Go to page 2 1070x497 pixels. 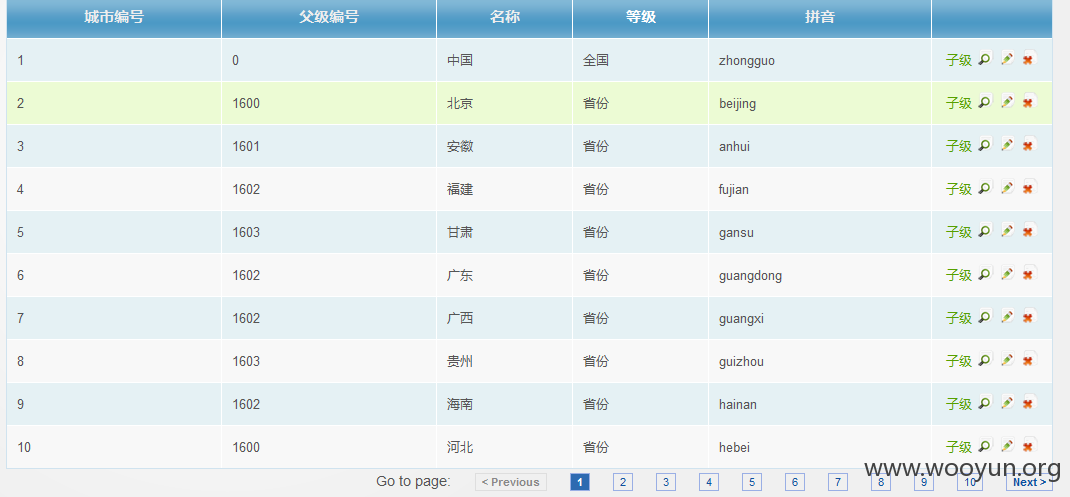pyautogui.click(x=622, y=482)
